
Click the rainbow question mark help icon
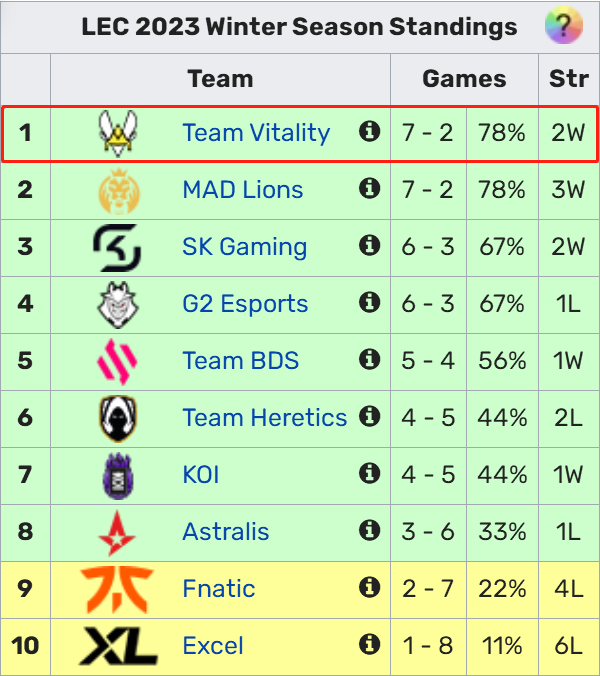point(564,25)
